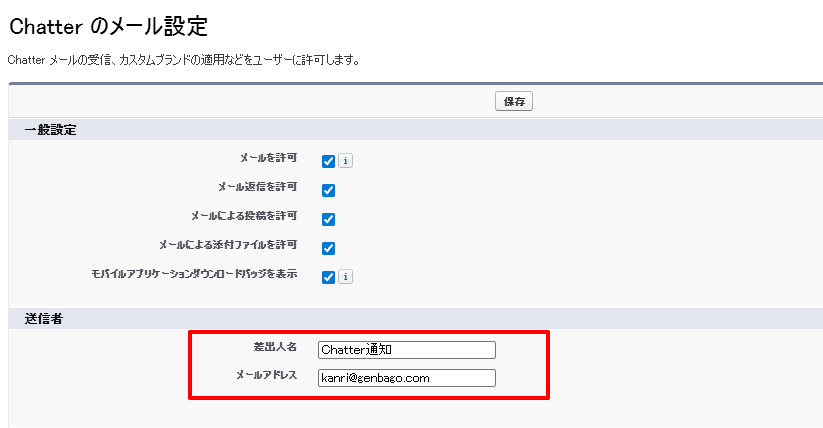Toggle メールによる添付ファイルを許可 checkbox
The image size is (823, 428).
coord(328,248)
